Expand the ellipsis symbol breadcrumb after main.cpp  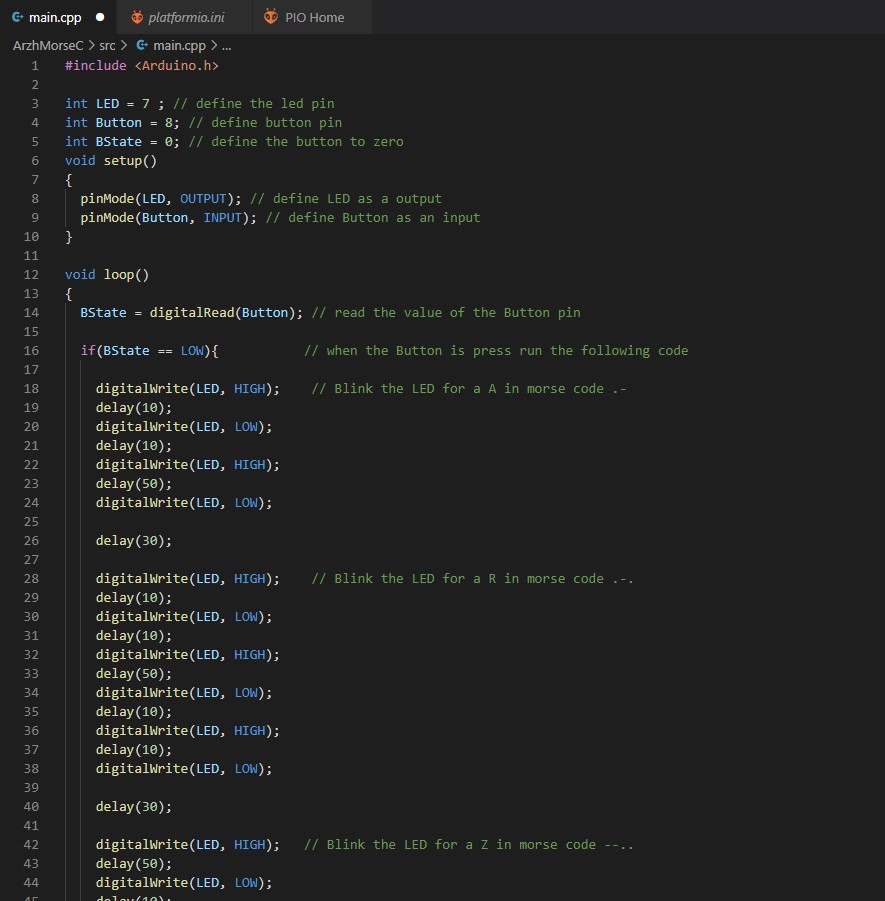(x=226, y=45)
